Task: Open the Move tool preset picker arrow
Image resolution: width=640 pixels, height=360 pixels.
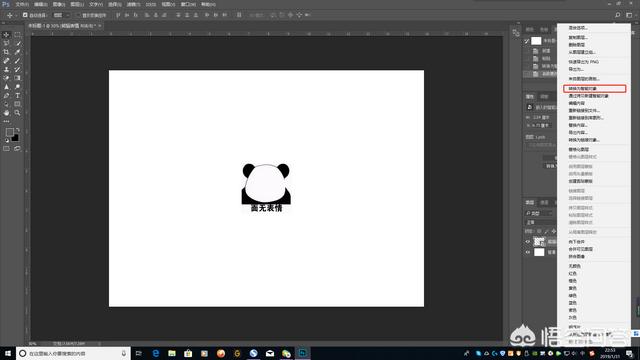Action: coord(16,15)
